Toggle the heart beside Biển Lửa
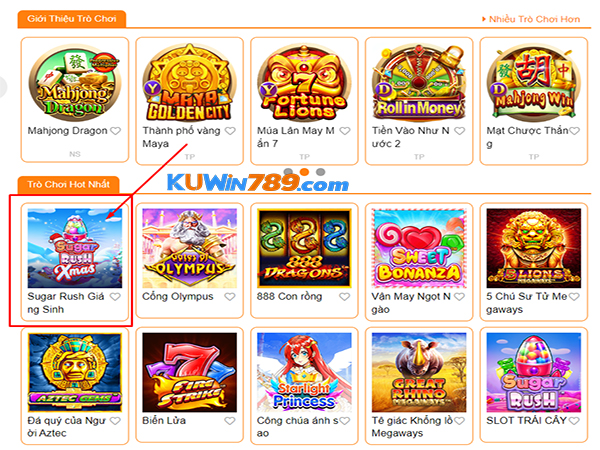 pyautogui.click(x=230, y=421)
